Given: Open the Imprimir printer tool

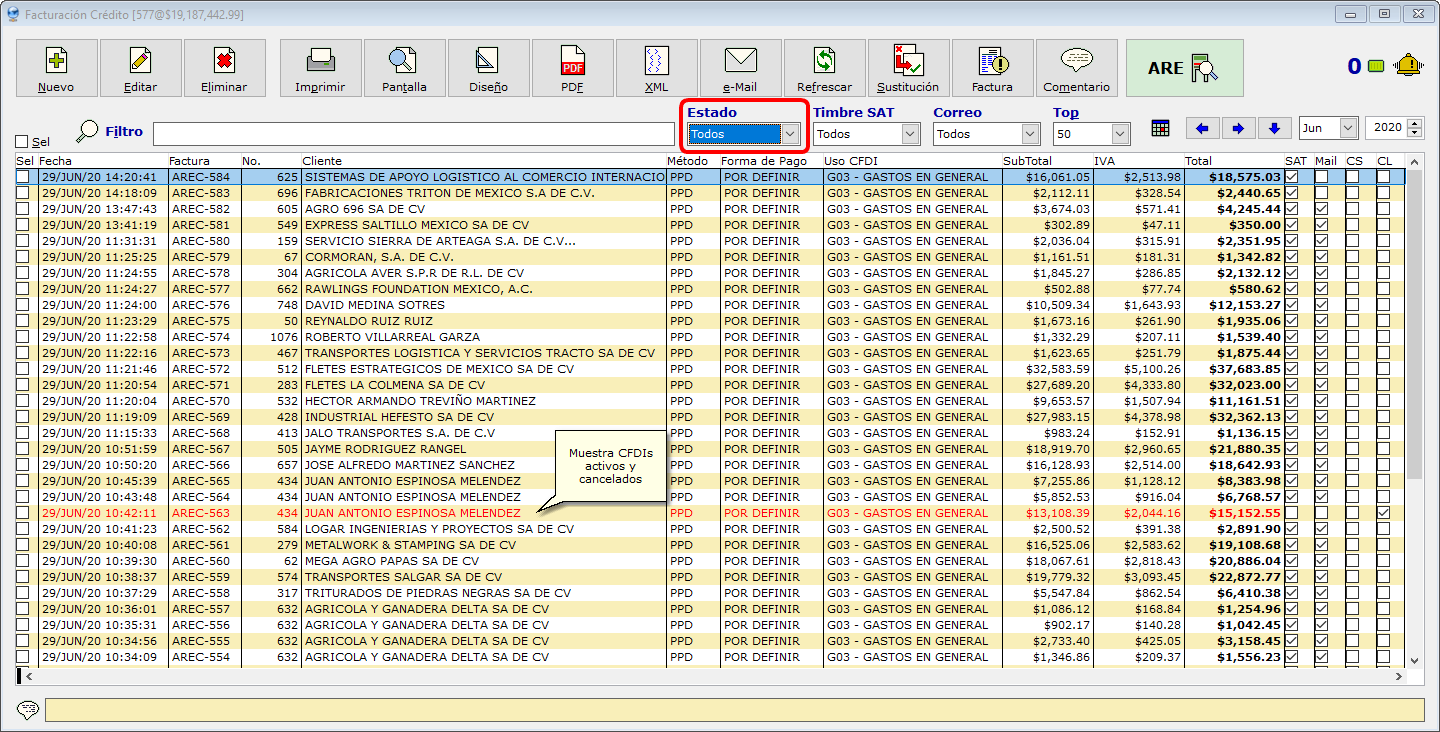Looking at the screenshot, I should click(x=320, y=68).
